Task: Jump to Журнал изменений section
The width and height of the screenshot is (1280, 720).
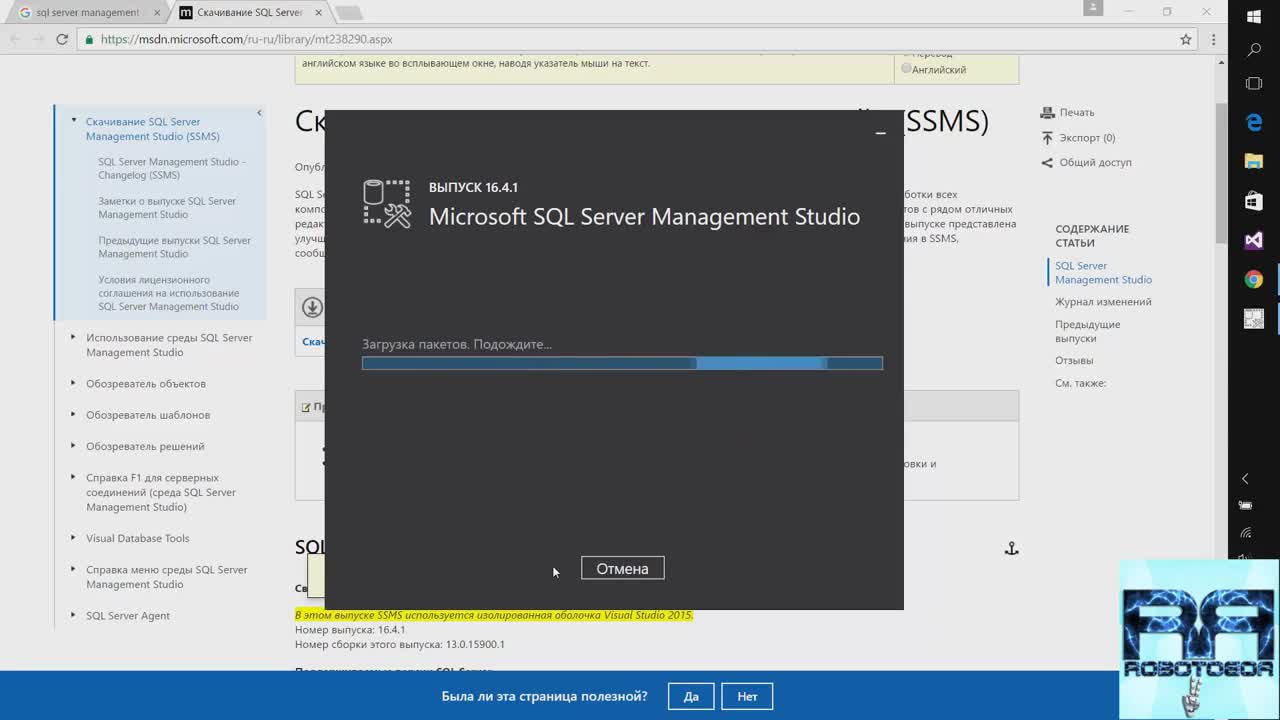Action: coord(1103,301)
